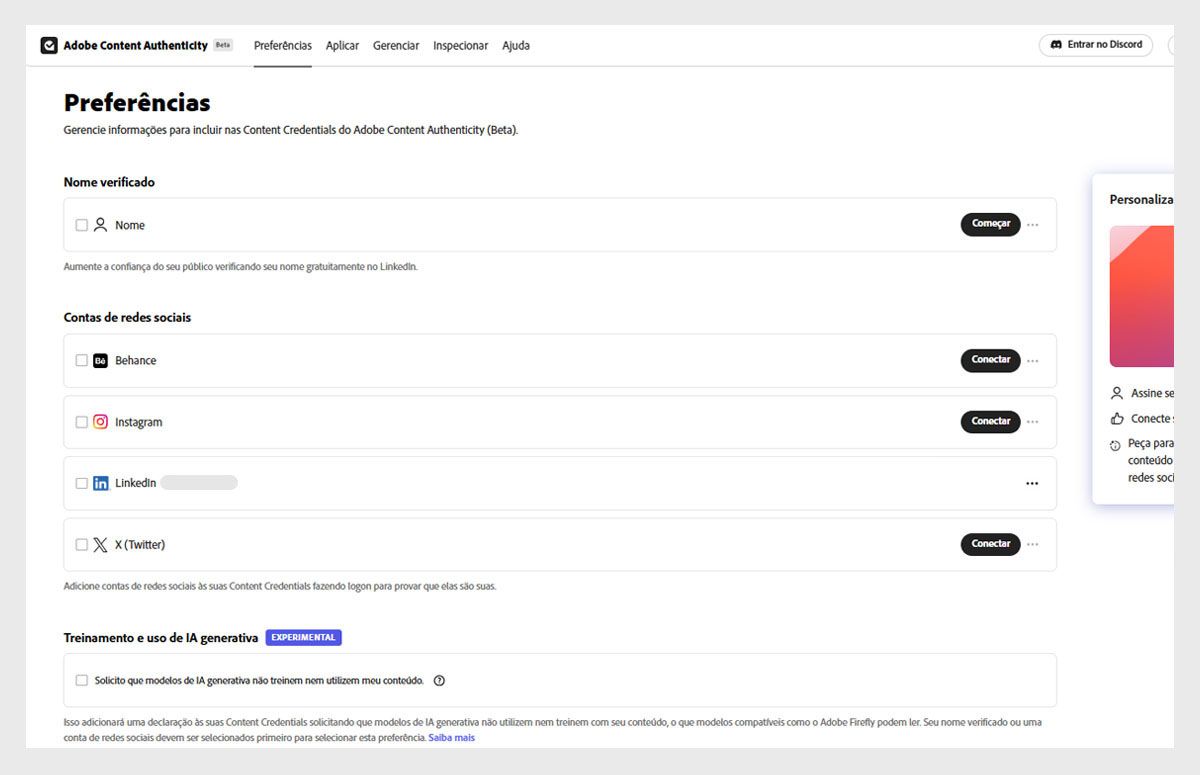This screenshot has width=1200, height=775.
Task: Click the LinkedIn logo icon
Action: point(100,484)
